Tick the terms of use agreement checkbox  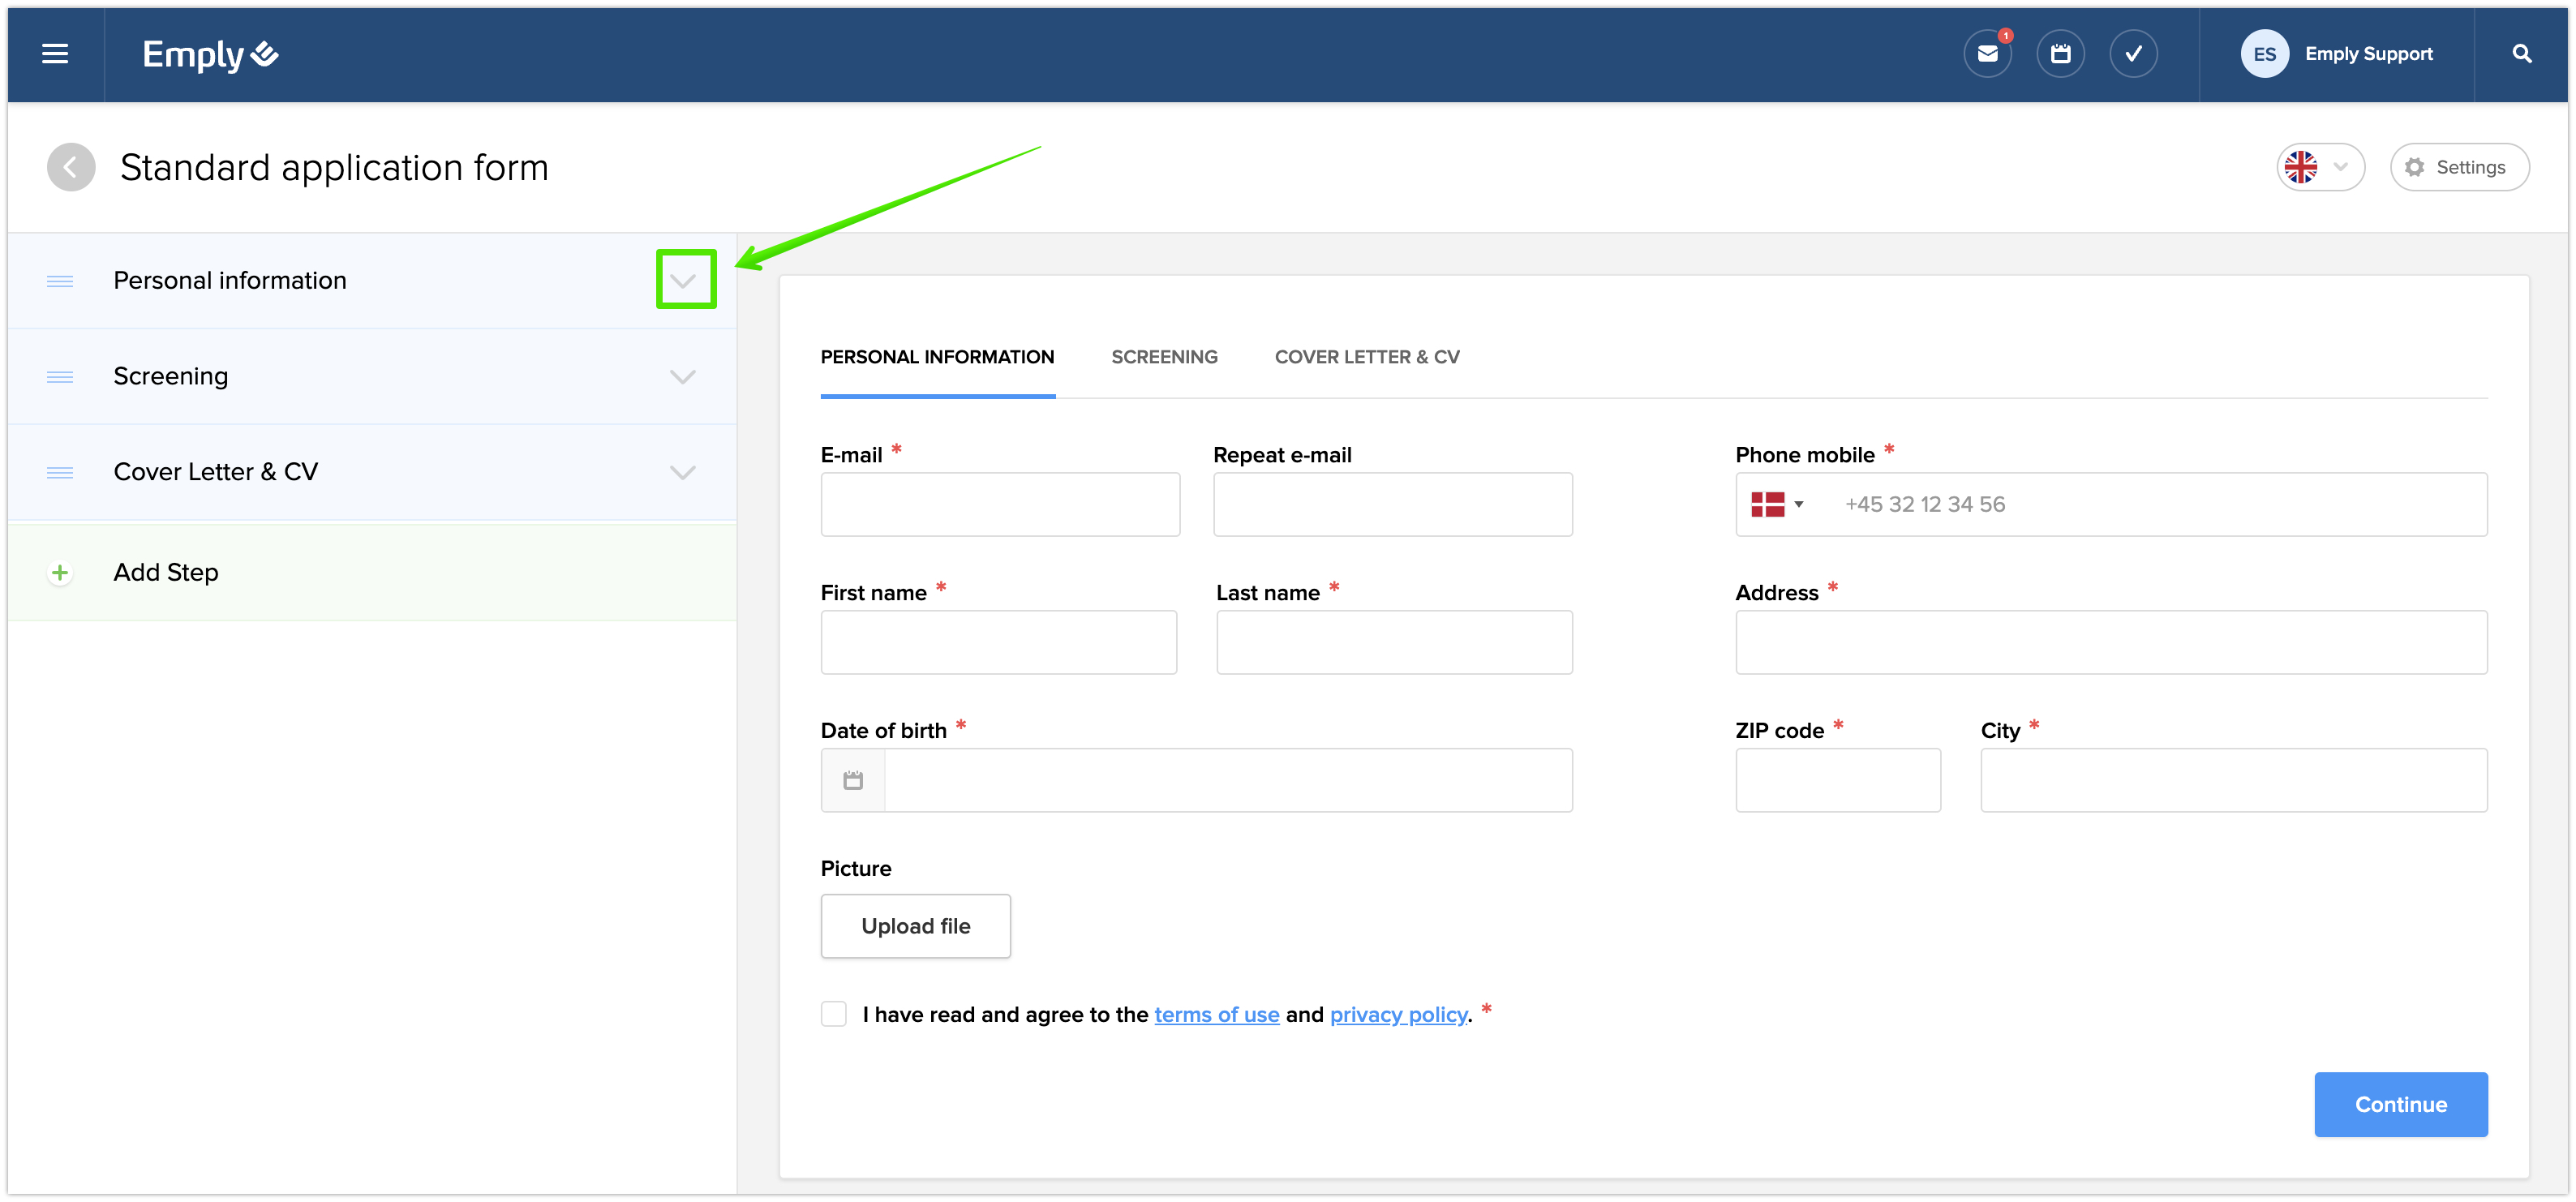(x=833, y=1014)
